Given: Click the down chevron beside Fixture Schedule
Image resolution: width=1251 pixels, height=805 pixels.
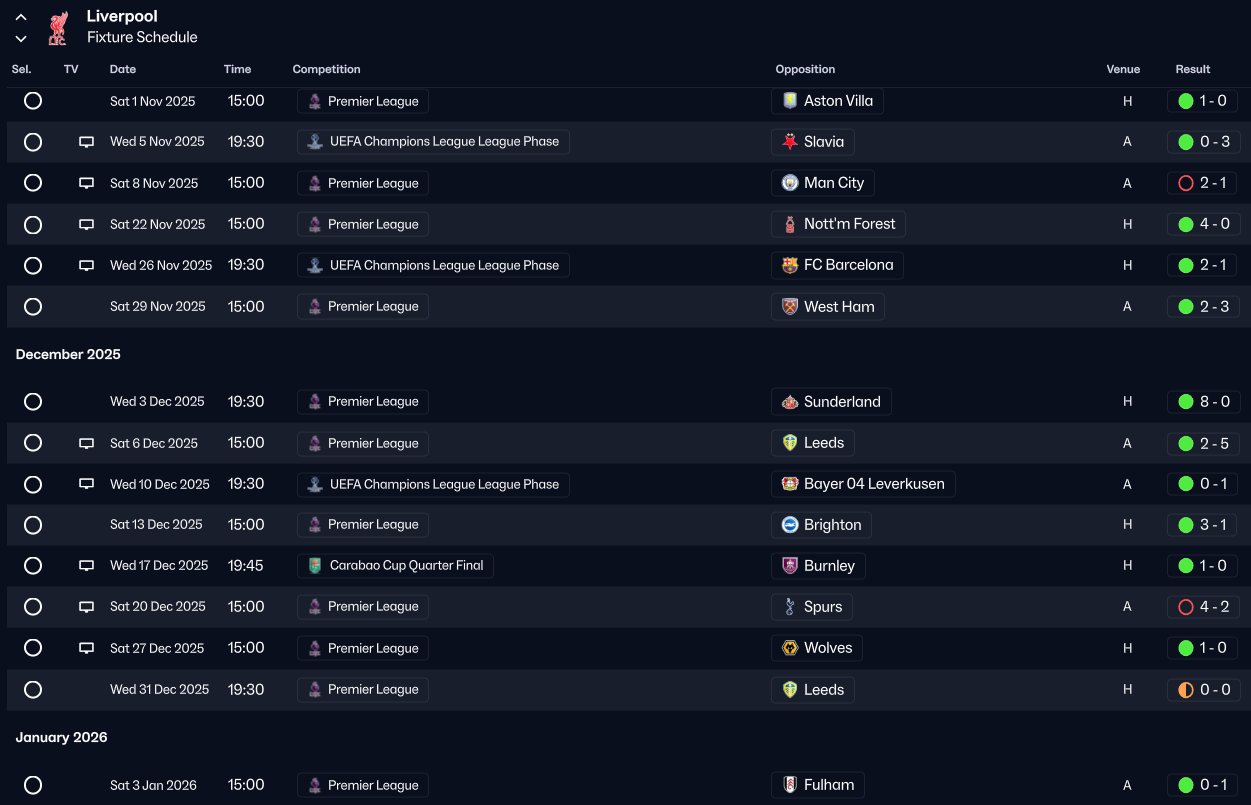Looking at the screenshot, I should [21, 38].
